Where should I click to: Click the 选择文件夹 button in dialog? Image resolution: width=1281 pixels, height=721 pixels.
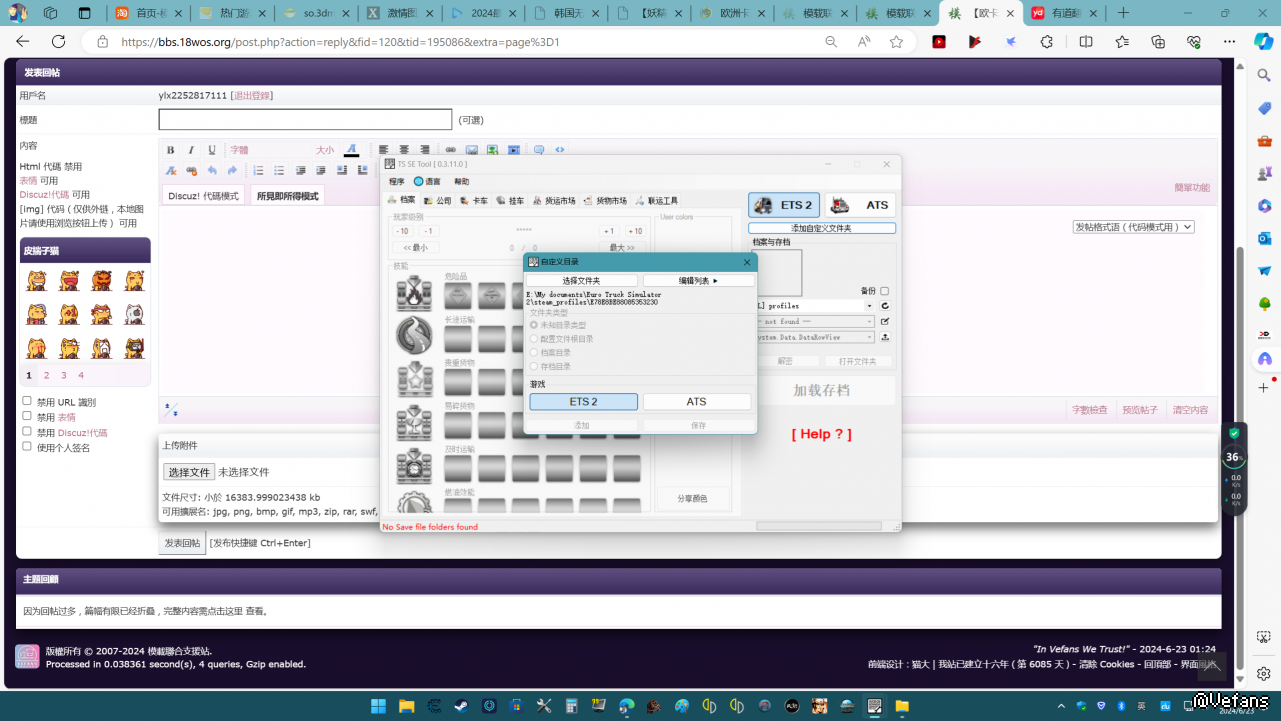582,281
